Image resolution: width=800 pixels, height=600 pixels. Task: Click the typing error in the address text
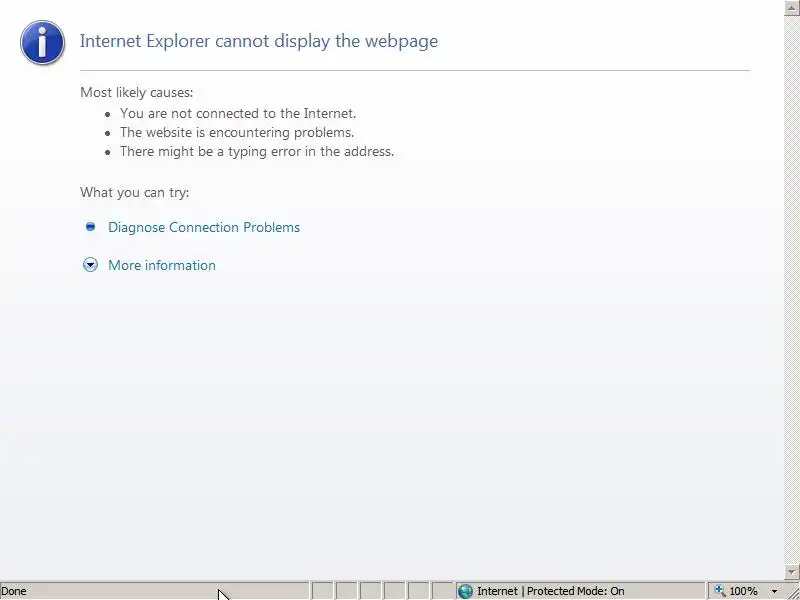(x=257, y=152)
